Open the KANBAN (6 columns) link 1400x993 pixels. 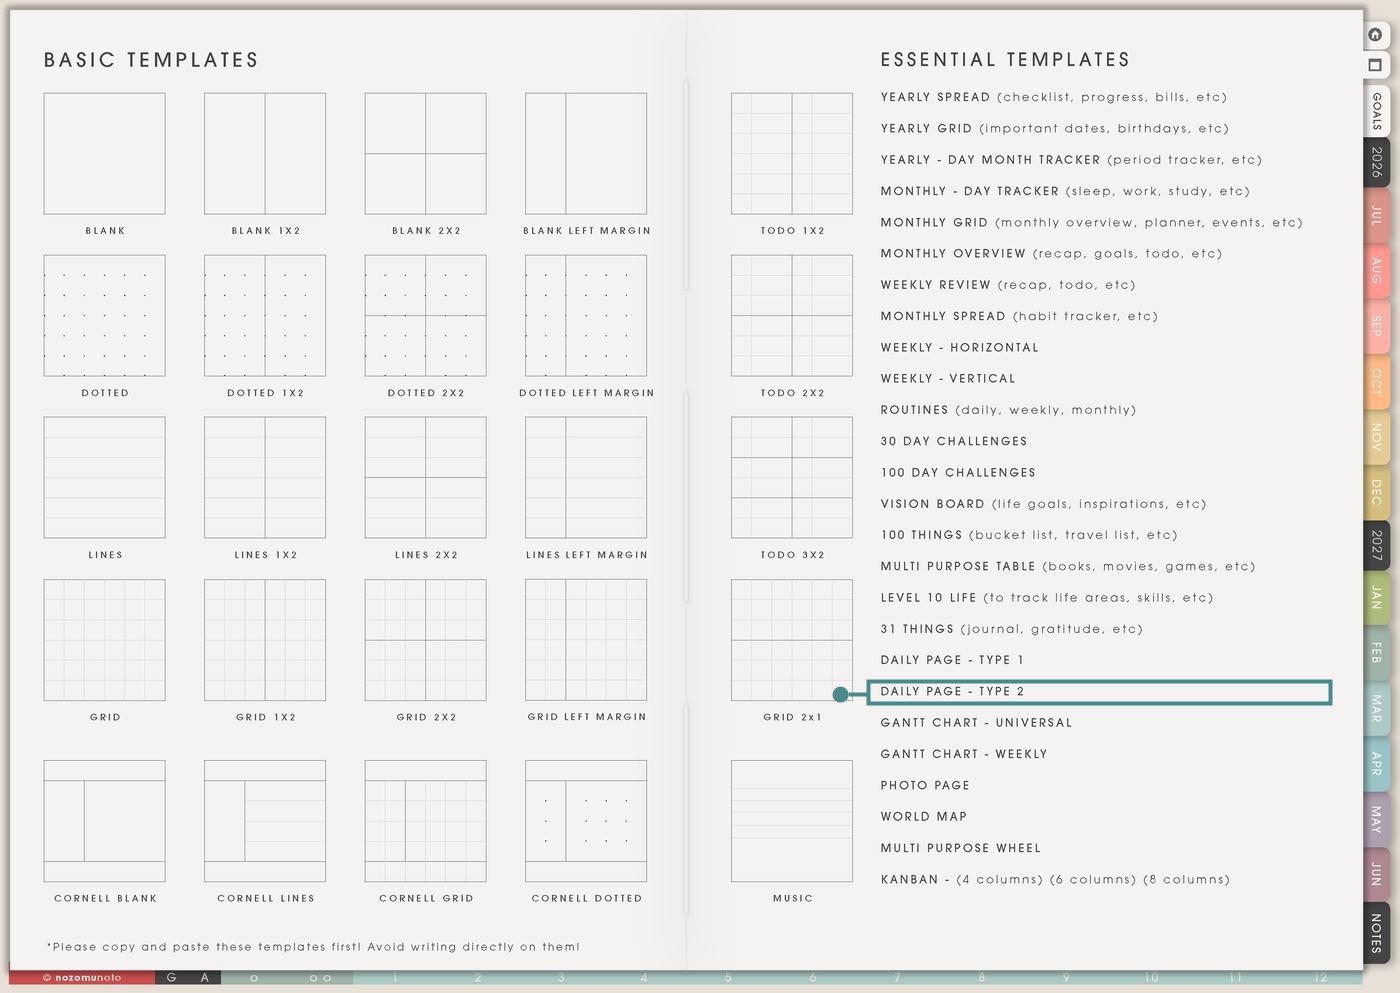coord(1093,880)
